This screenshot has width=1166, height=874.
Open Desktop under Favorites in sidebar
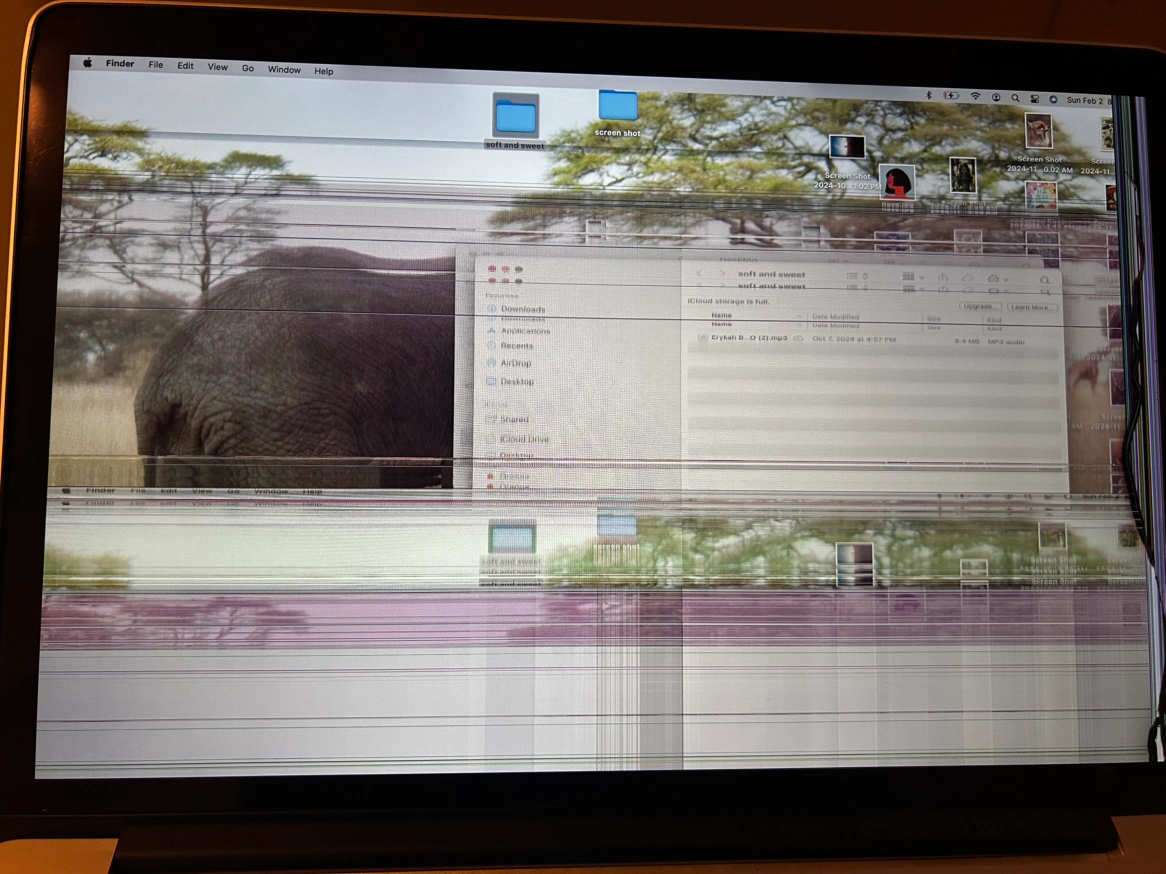click(510, 382)
